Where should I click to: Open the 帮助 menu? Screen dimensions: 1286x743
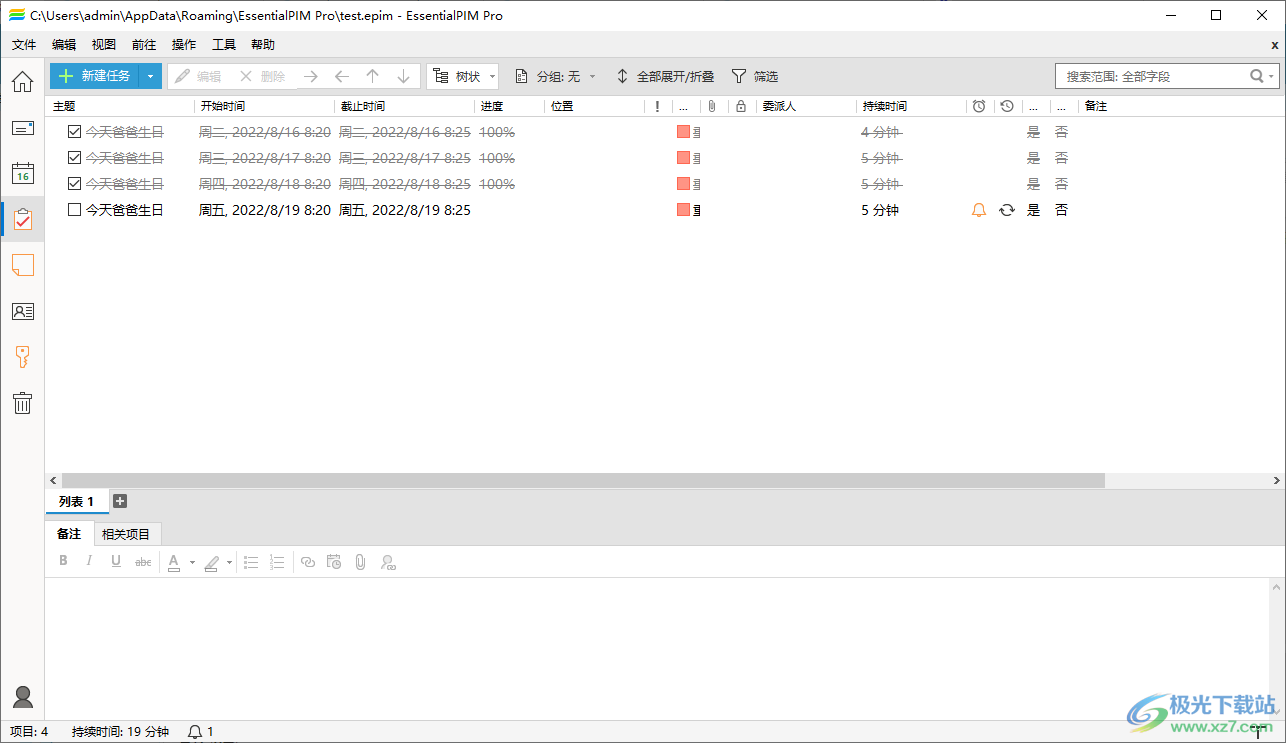pyautogui.click(x=263, y=45)
